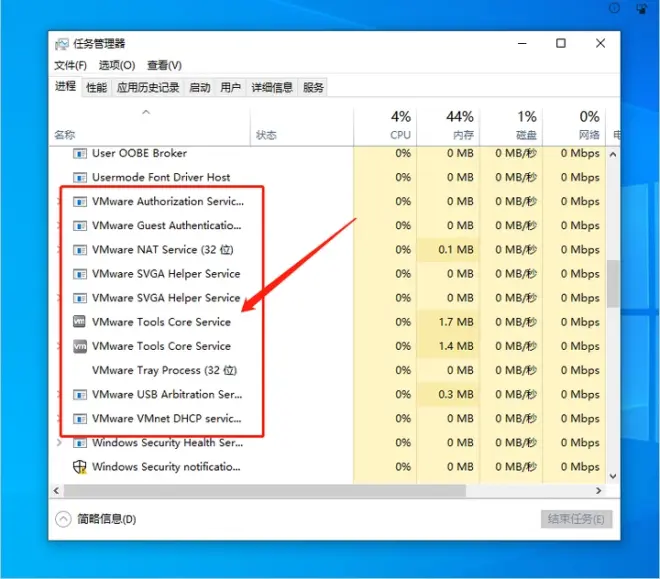The width and height of the screenshot is (660, 579).
Task: Minimize the Task Manager window
Action: pos(522,43)
